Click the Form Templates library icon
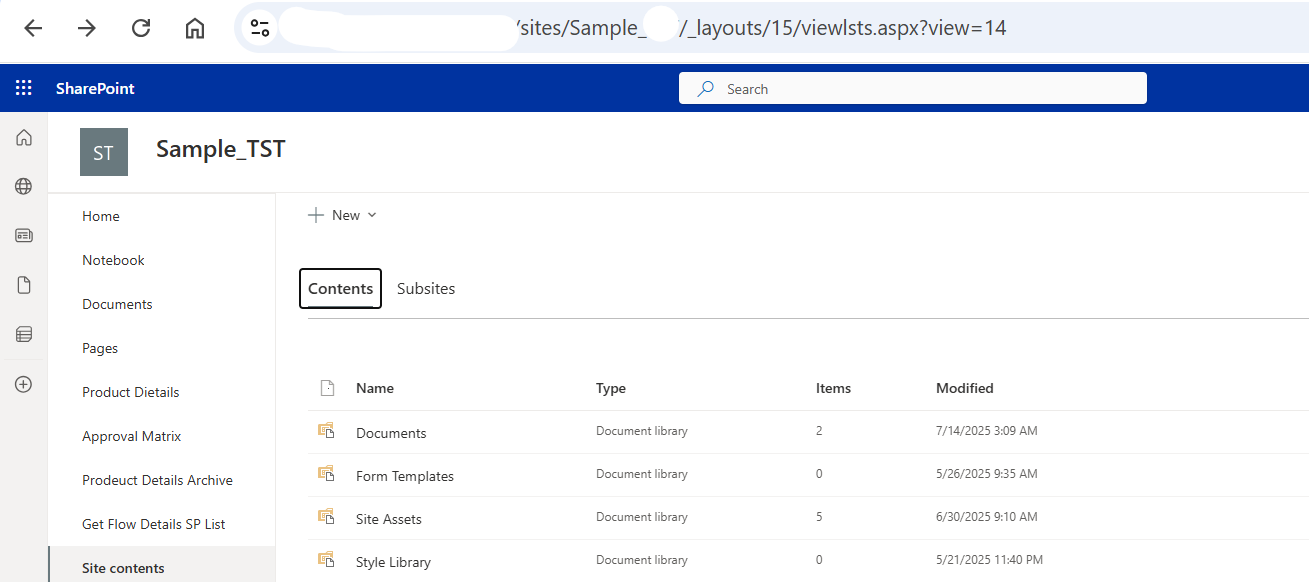The height and width of the screenshot is (582, 1309). (325, 474)
